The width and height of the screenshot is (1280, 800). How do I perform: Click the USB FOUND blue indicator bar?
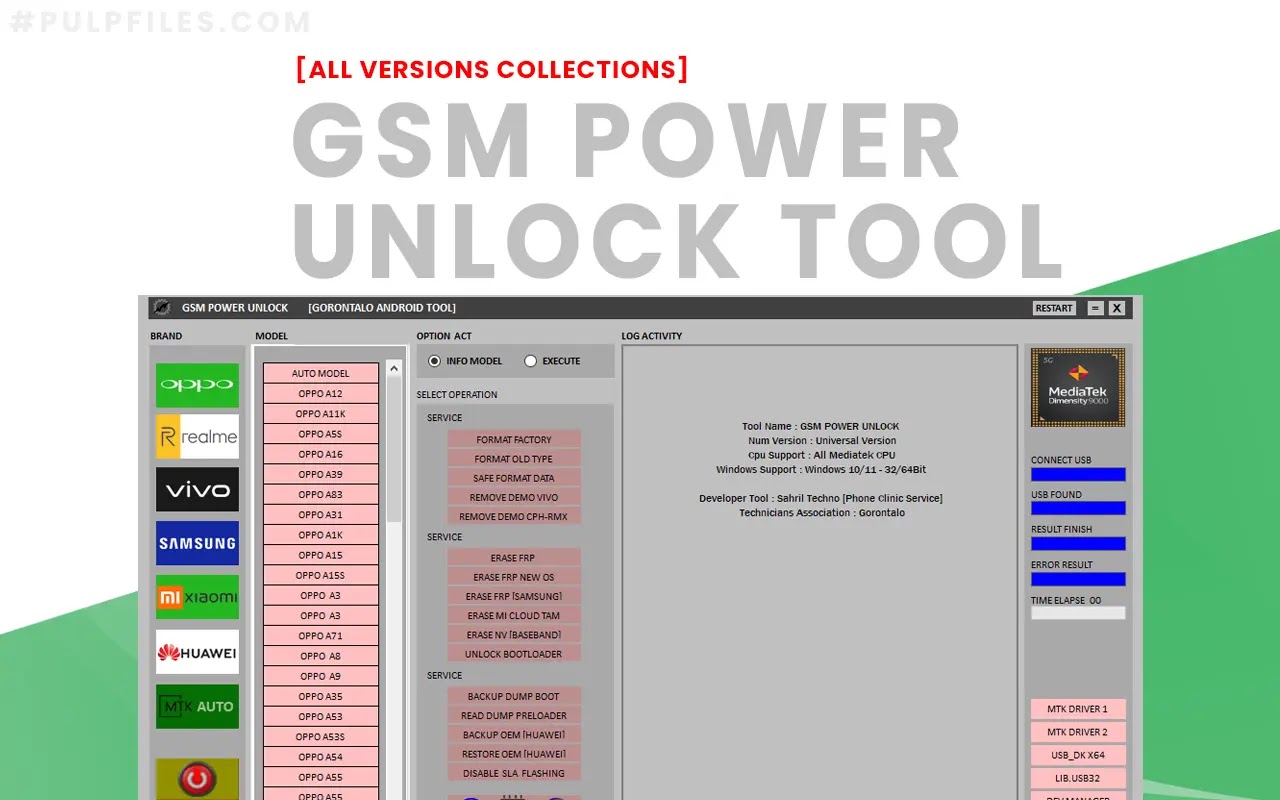1078,508
